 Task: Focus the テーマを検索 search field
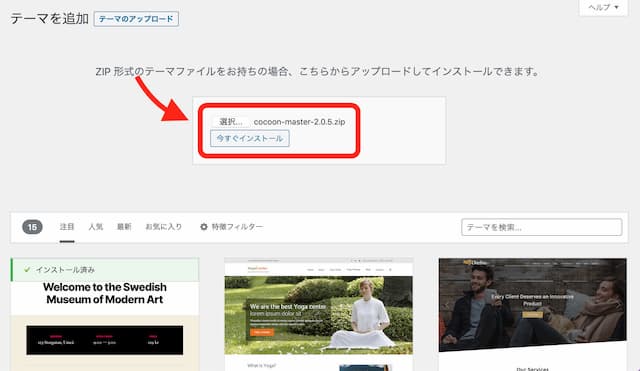[x=542, y=227]
